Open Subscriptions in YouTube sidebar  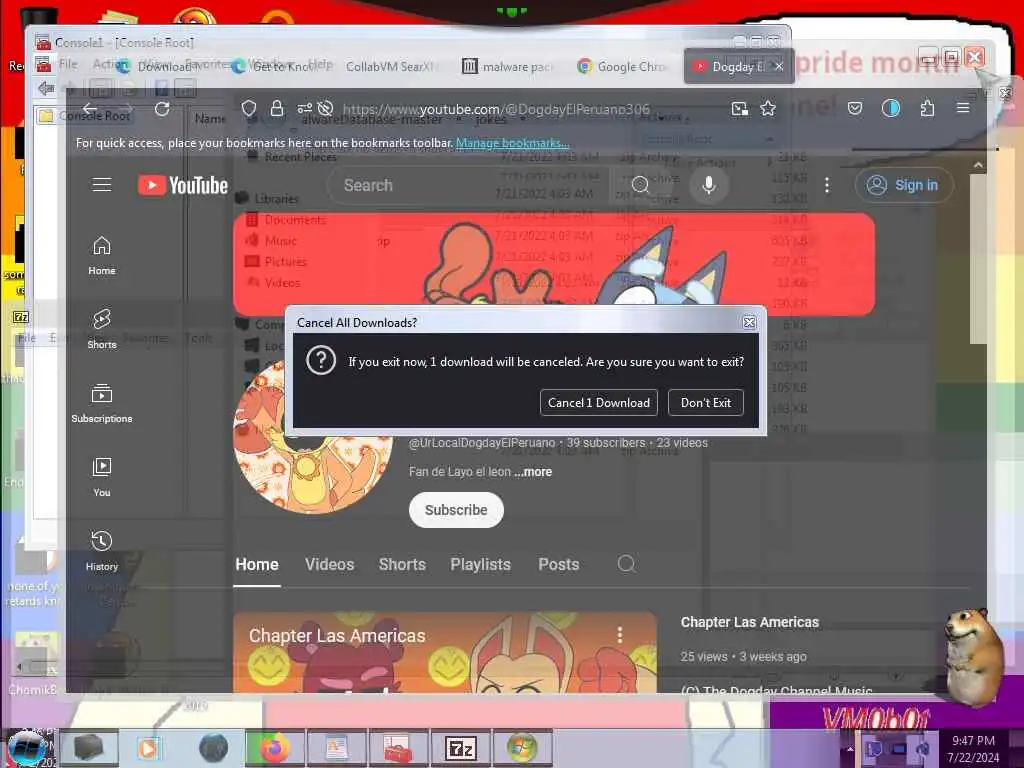point(102,404)
